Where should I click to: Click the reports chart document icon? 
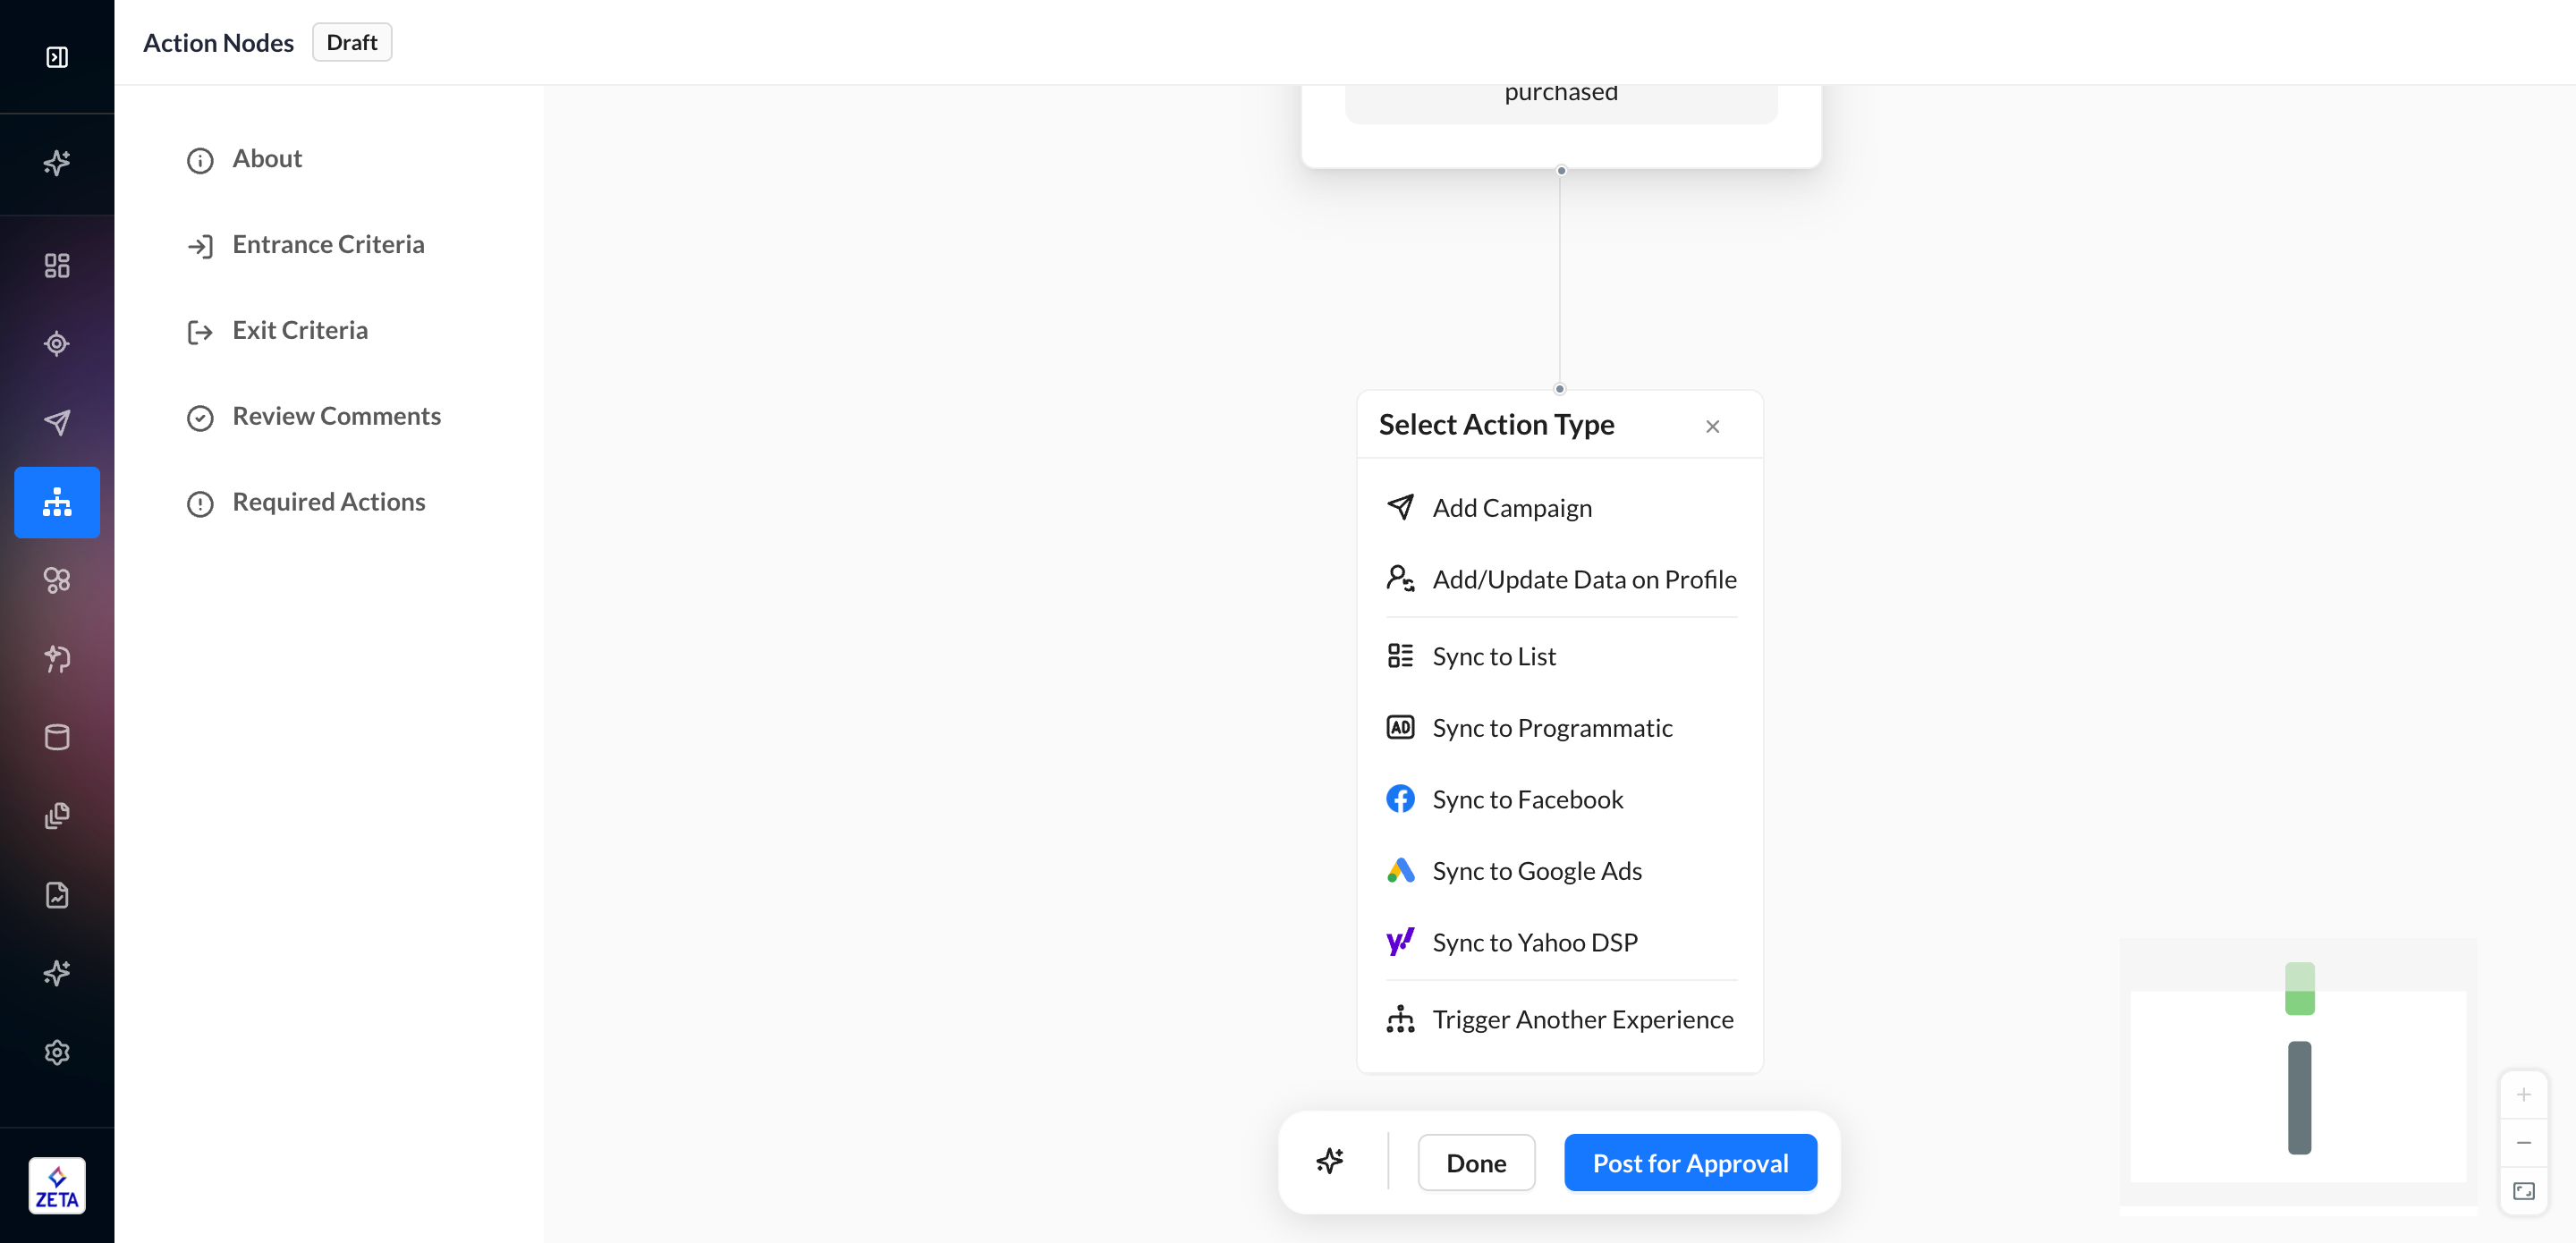[x=57, y=894]
